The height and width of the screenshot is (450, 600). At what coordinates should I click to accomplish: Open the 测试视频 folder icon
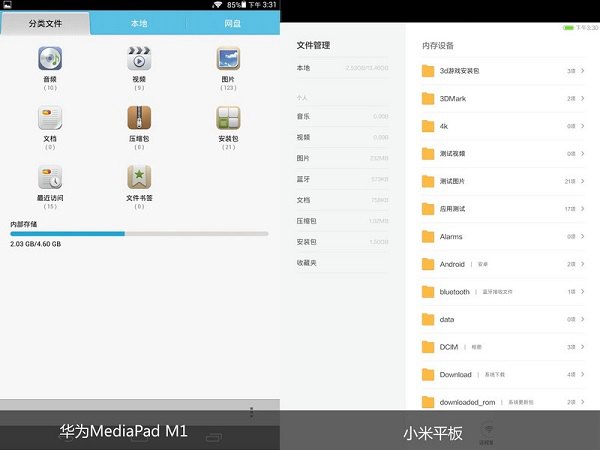(x=428, y=153)
